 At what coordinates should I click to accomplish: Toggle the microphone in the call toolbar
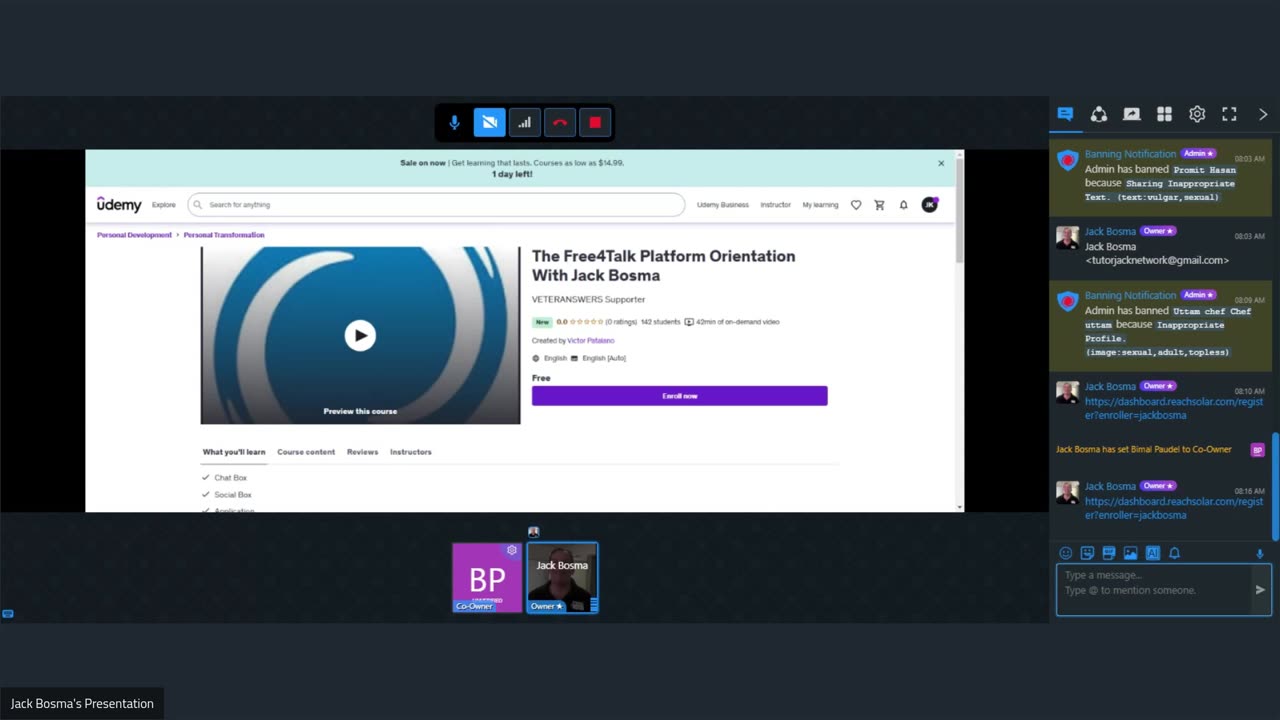(x=454, y=123)
